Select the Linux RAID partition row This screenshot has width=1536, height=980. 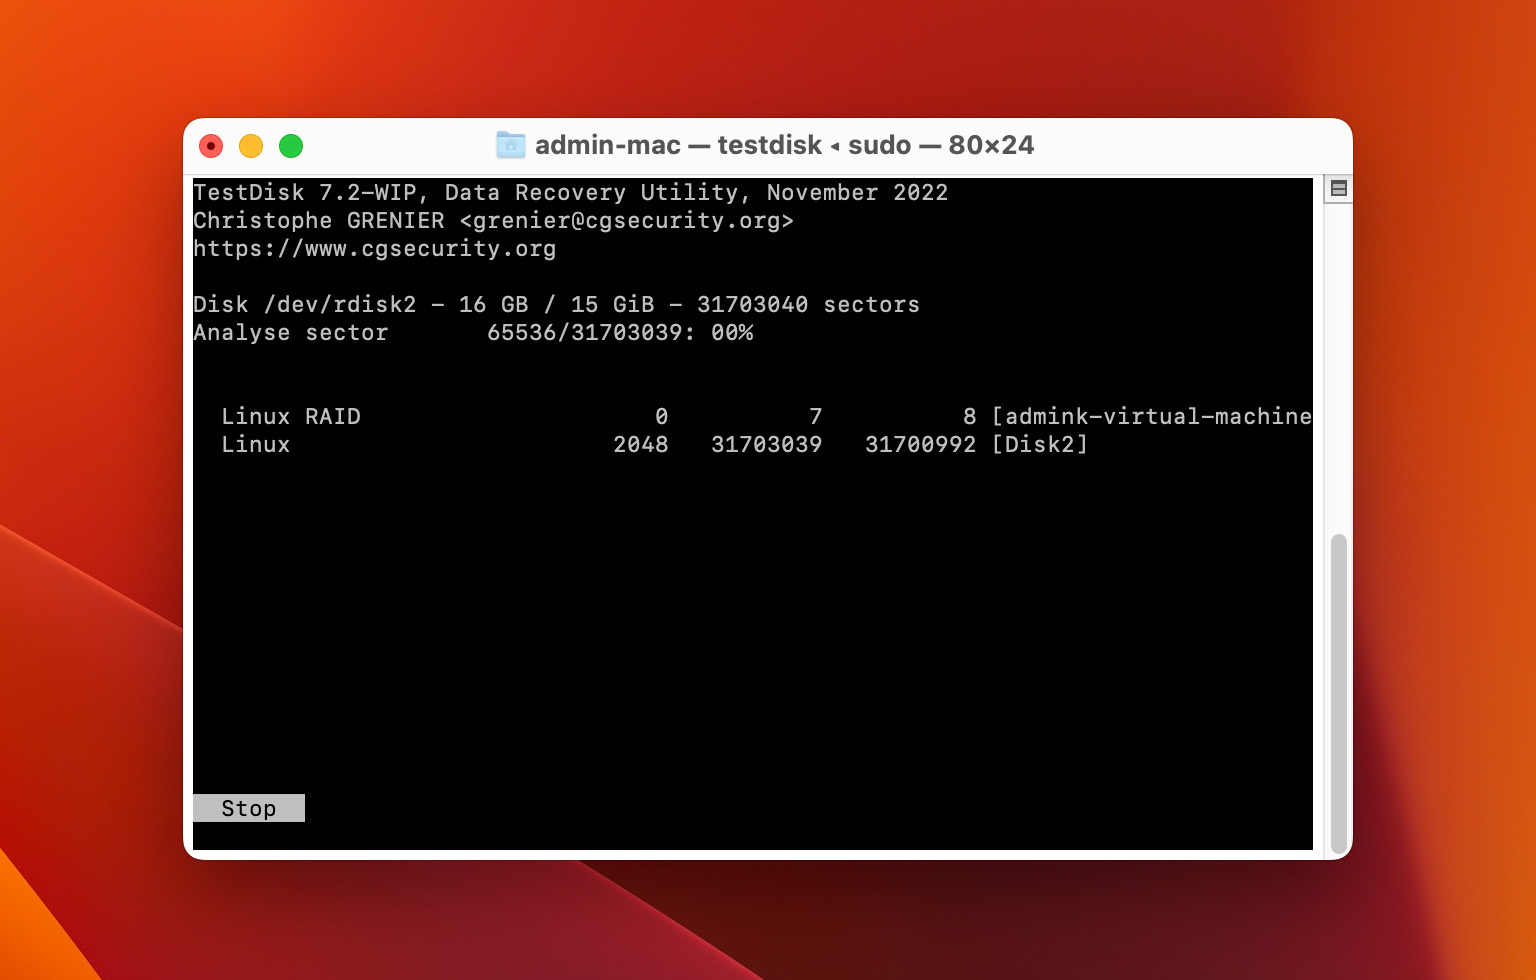(752, 416)
